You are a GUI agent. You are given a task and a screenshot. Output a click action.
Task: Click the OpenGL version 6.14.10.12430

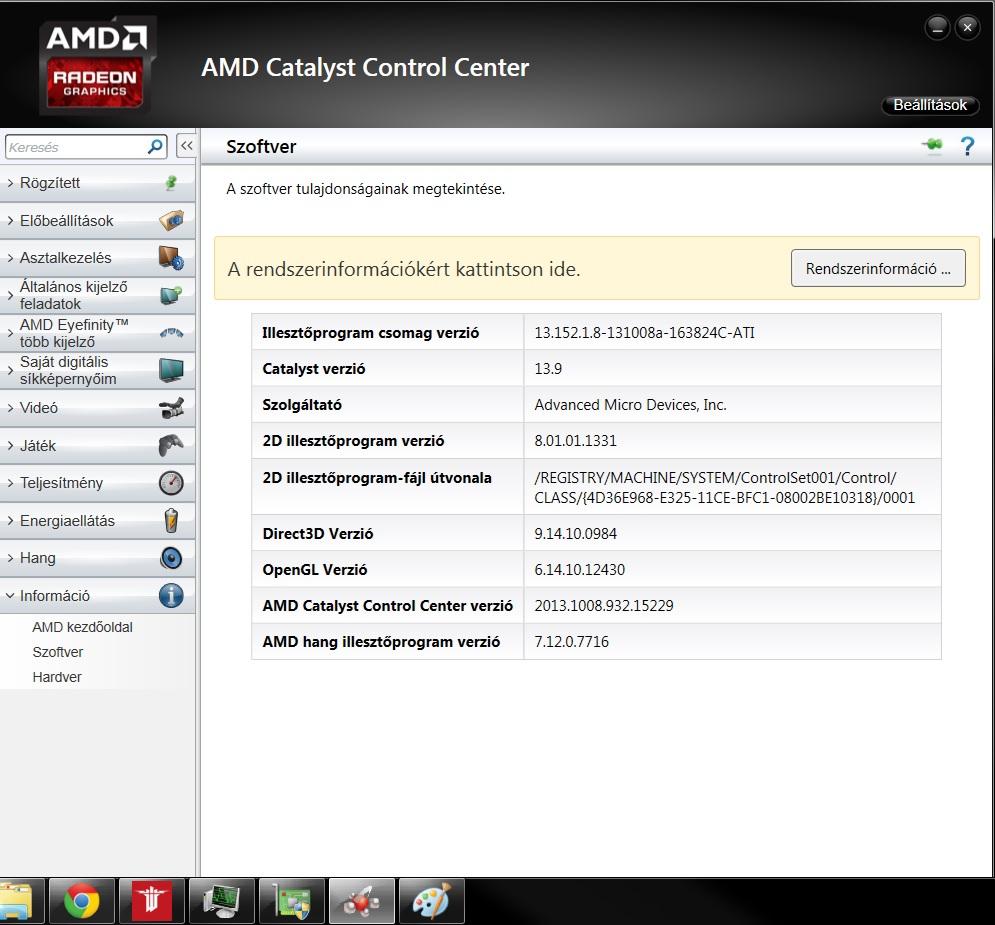[579, 570]
